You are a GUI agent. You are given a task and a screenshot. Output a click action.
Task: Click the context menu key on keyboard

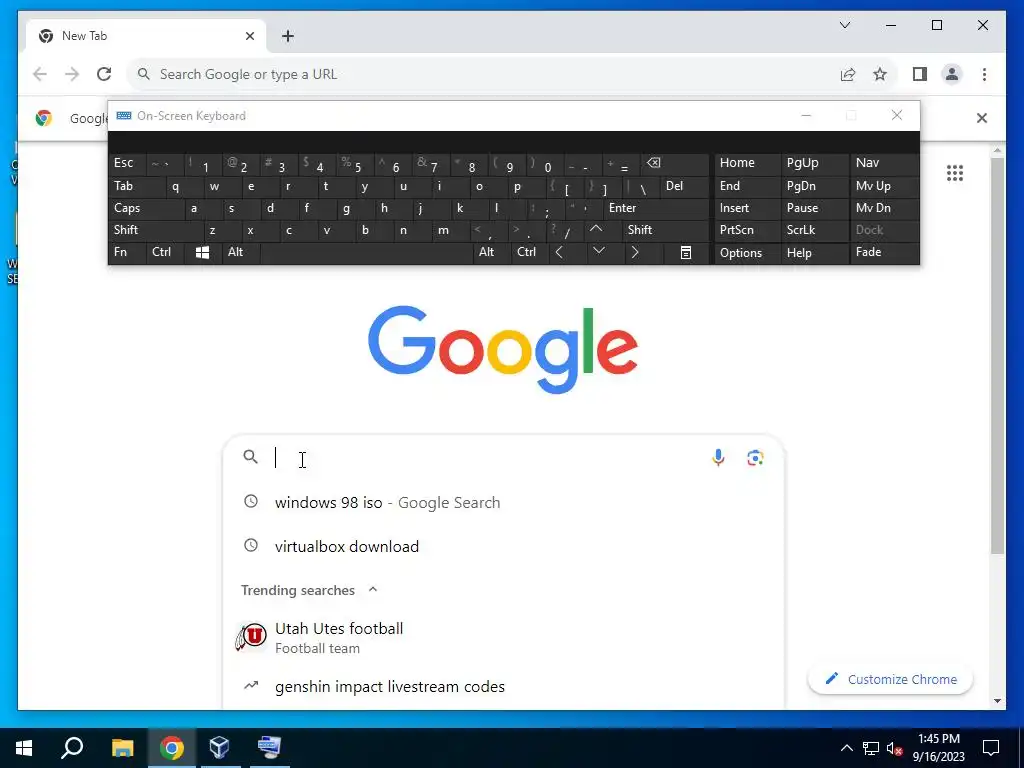686,253
